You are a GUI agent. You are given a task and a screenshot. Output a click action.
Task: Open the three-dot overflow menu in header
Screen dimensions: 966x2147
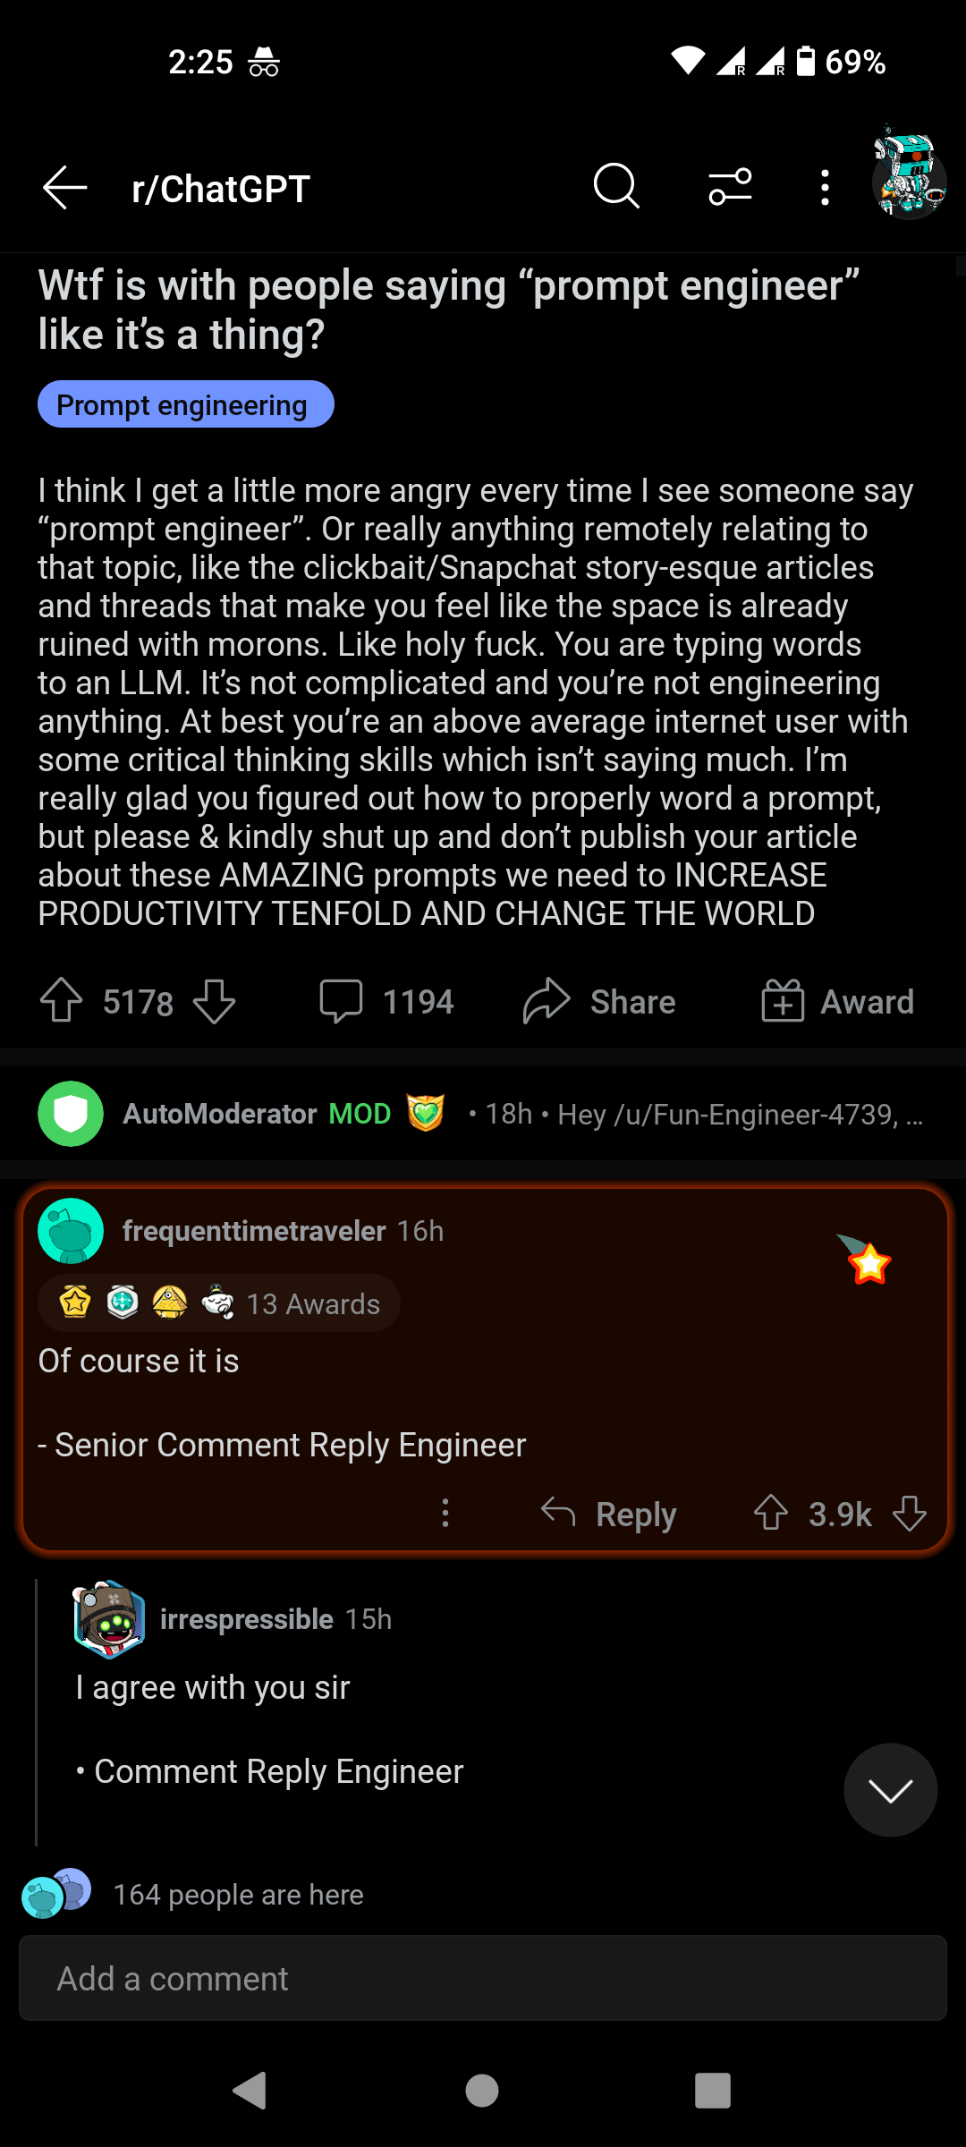pyautogui.click(x=824, y=188)
